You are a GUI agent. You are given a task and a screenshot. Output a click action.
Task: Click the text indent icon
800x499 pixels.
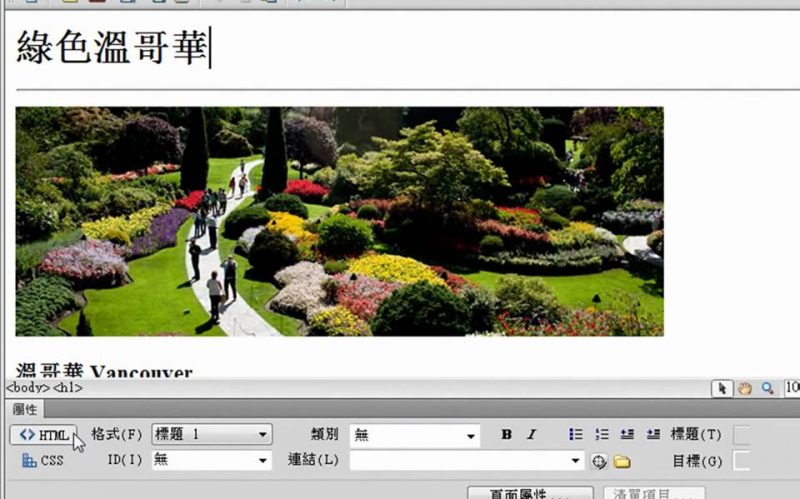pos(652,435)
